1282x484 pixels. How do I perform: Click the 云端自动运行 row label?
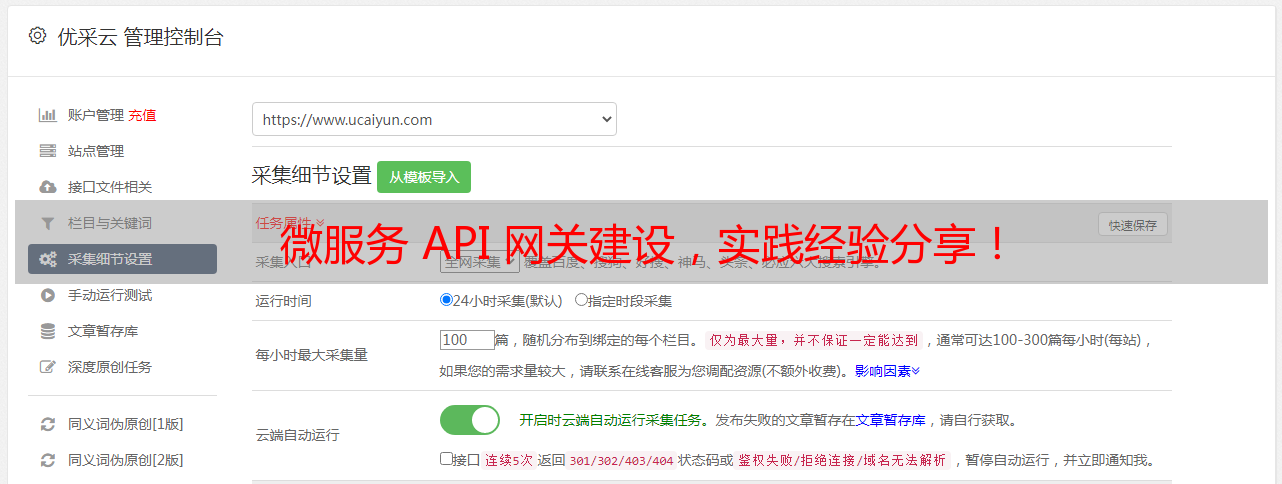pyautogui.click(x=298, y=435)
